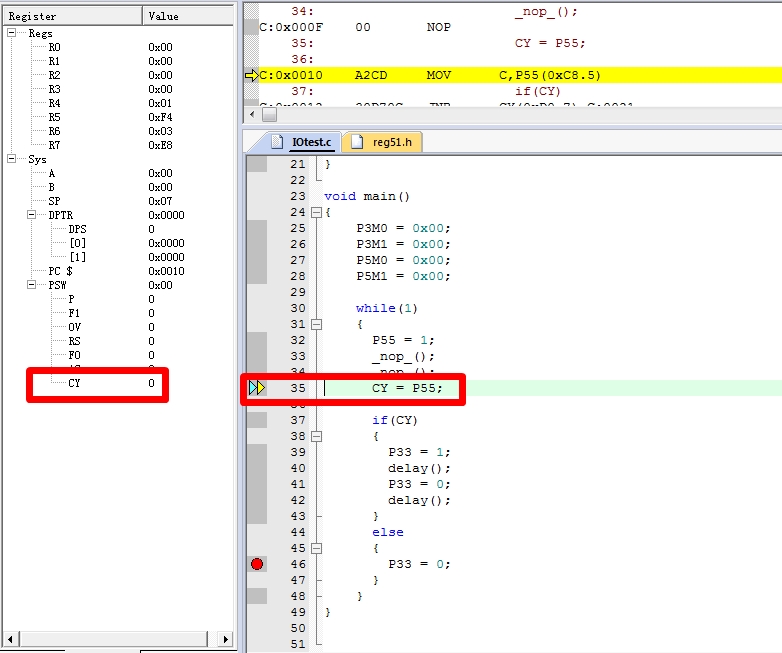Collapse the DPTR register node

click(31, 215)
